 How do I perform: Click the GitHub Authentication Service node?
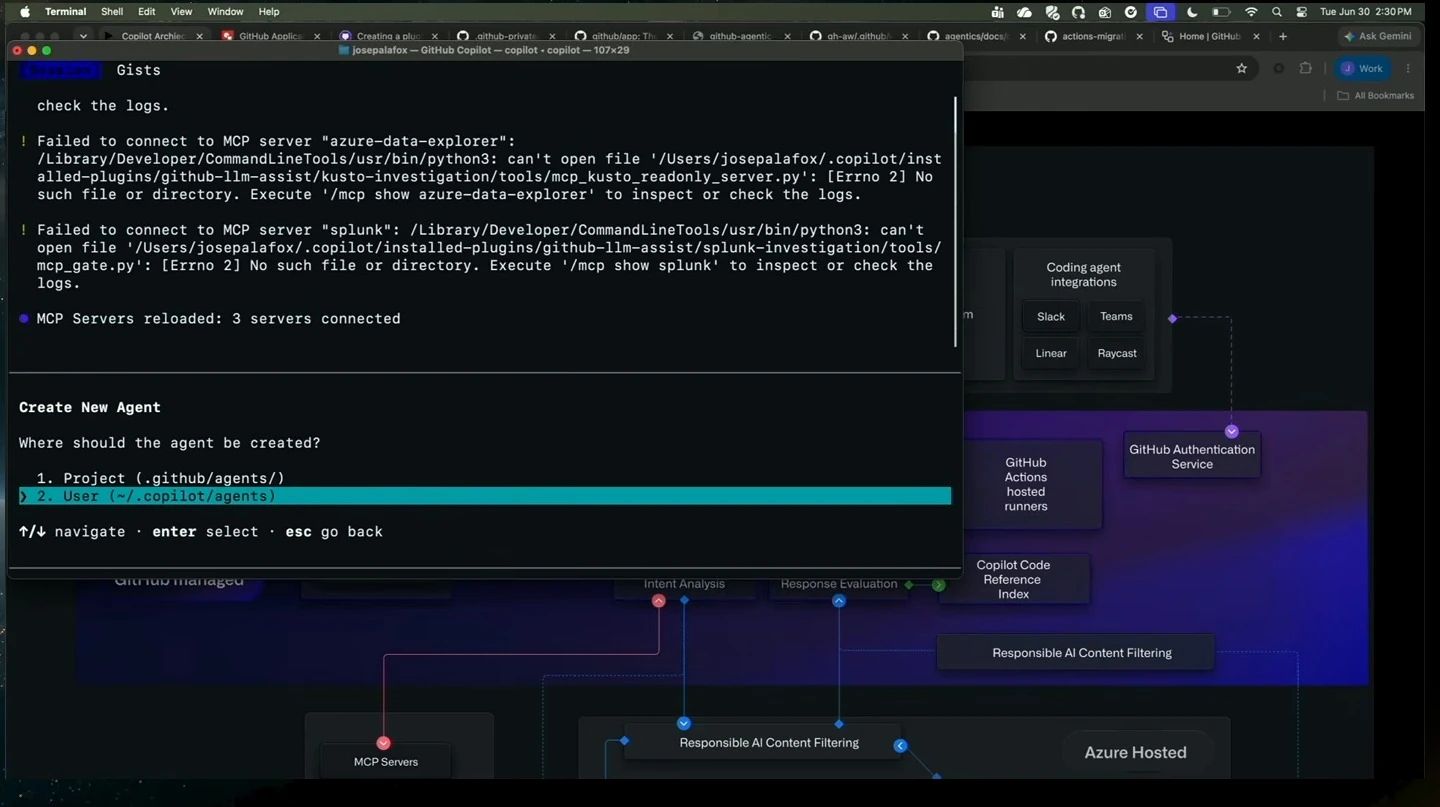(x=1192, y=456)
